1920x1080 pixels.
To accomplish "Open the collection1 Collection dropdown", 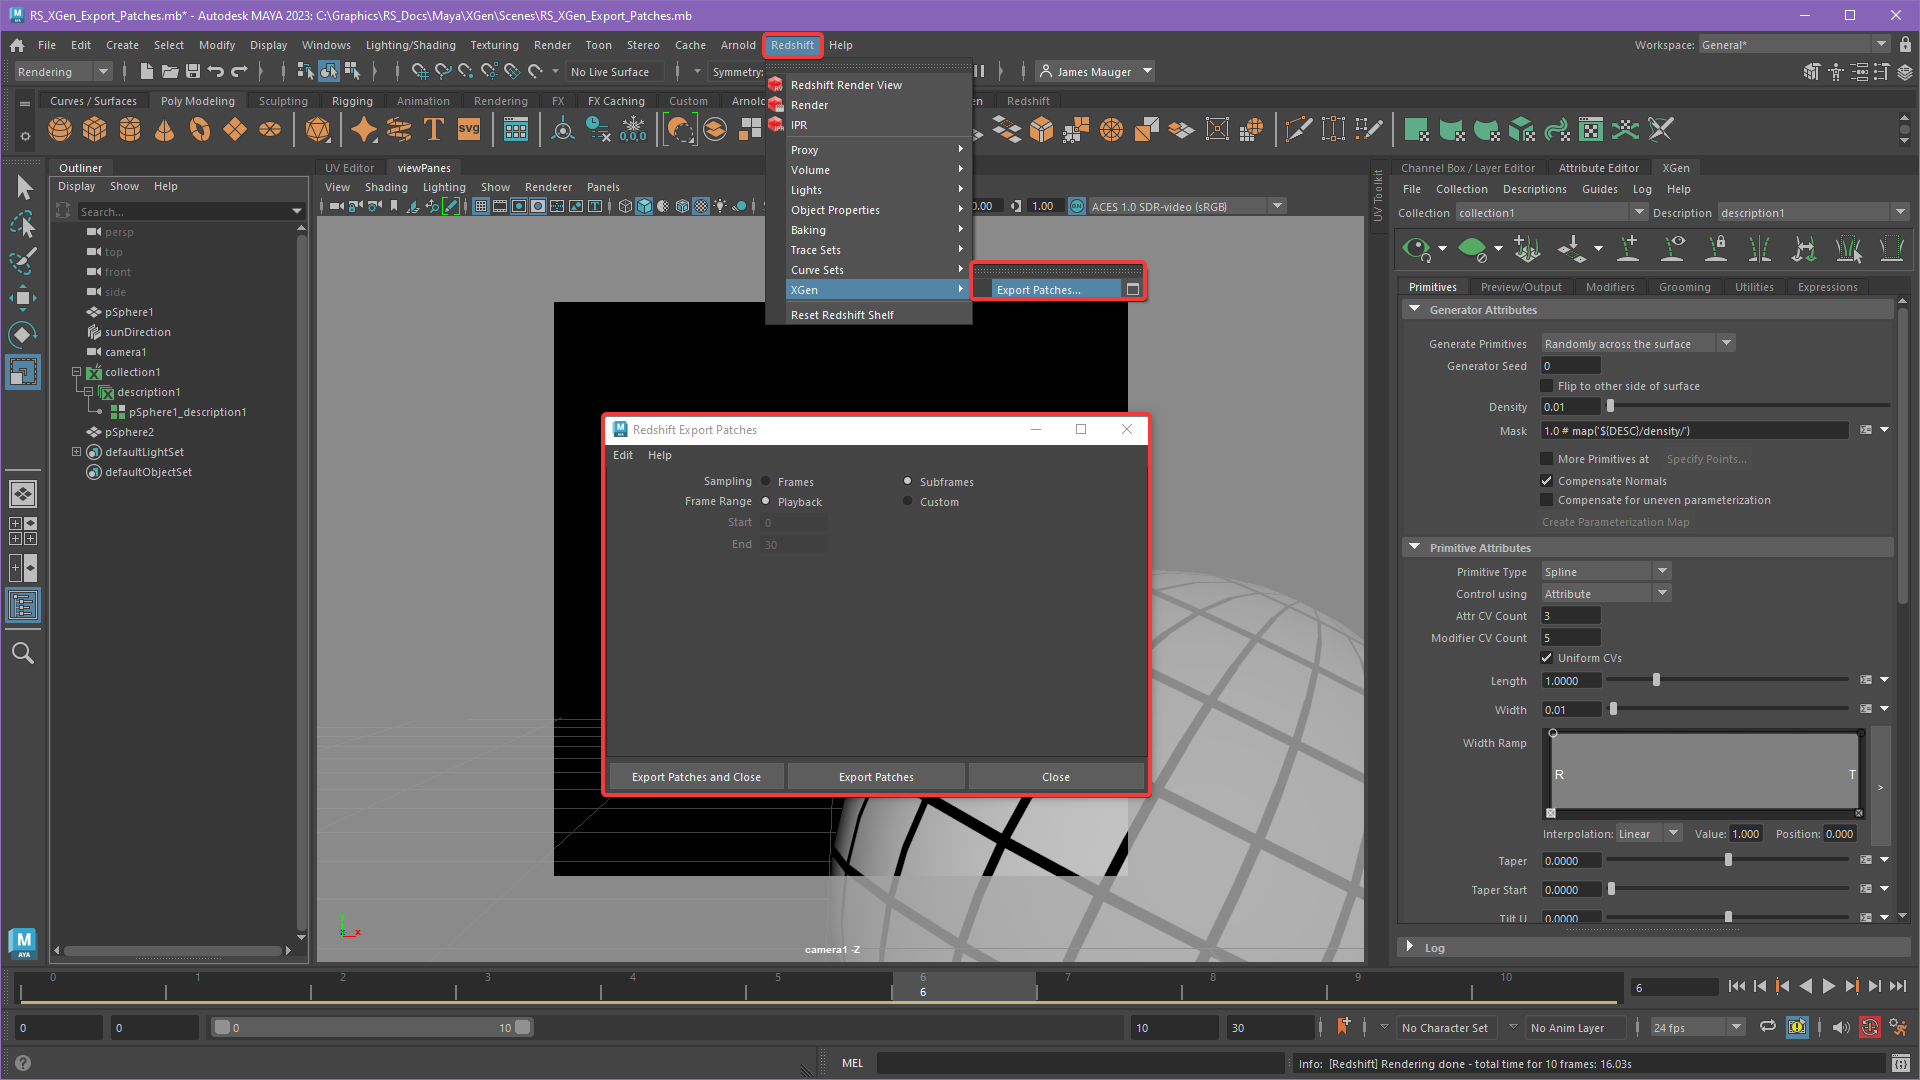I will tap(1551, 213).
